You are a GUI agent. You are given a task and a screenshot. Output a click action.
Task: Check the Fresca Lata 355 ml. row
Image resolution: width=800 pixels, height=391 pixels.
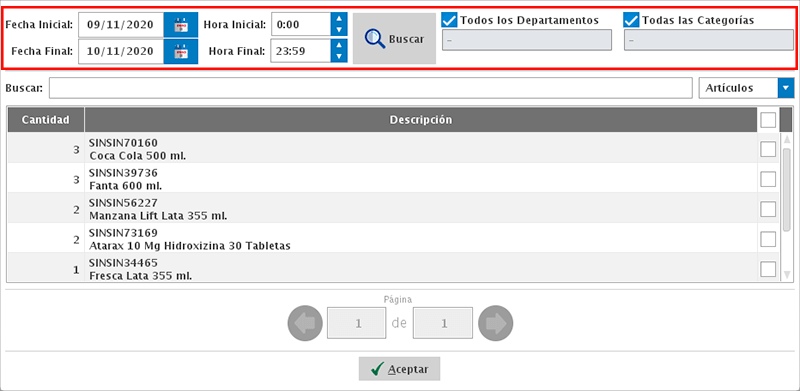768,268
